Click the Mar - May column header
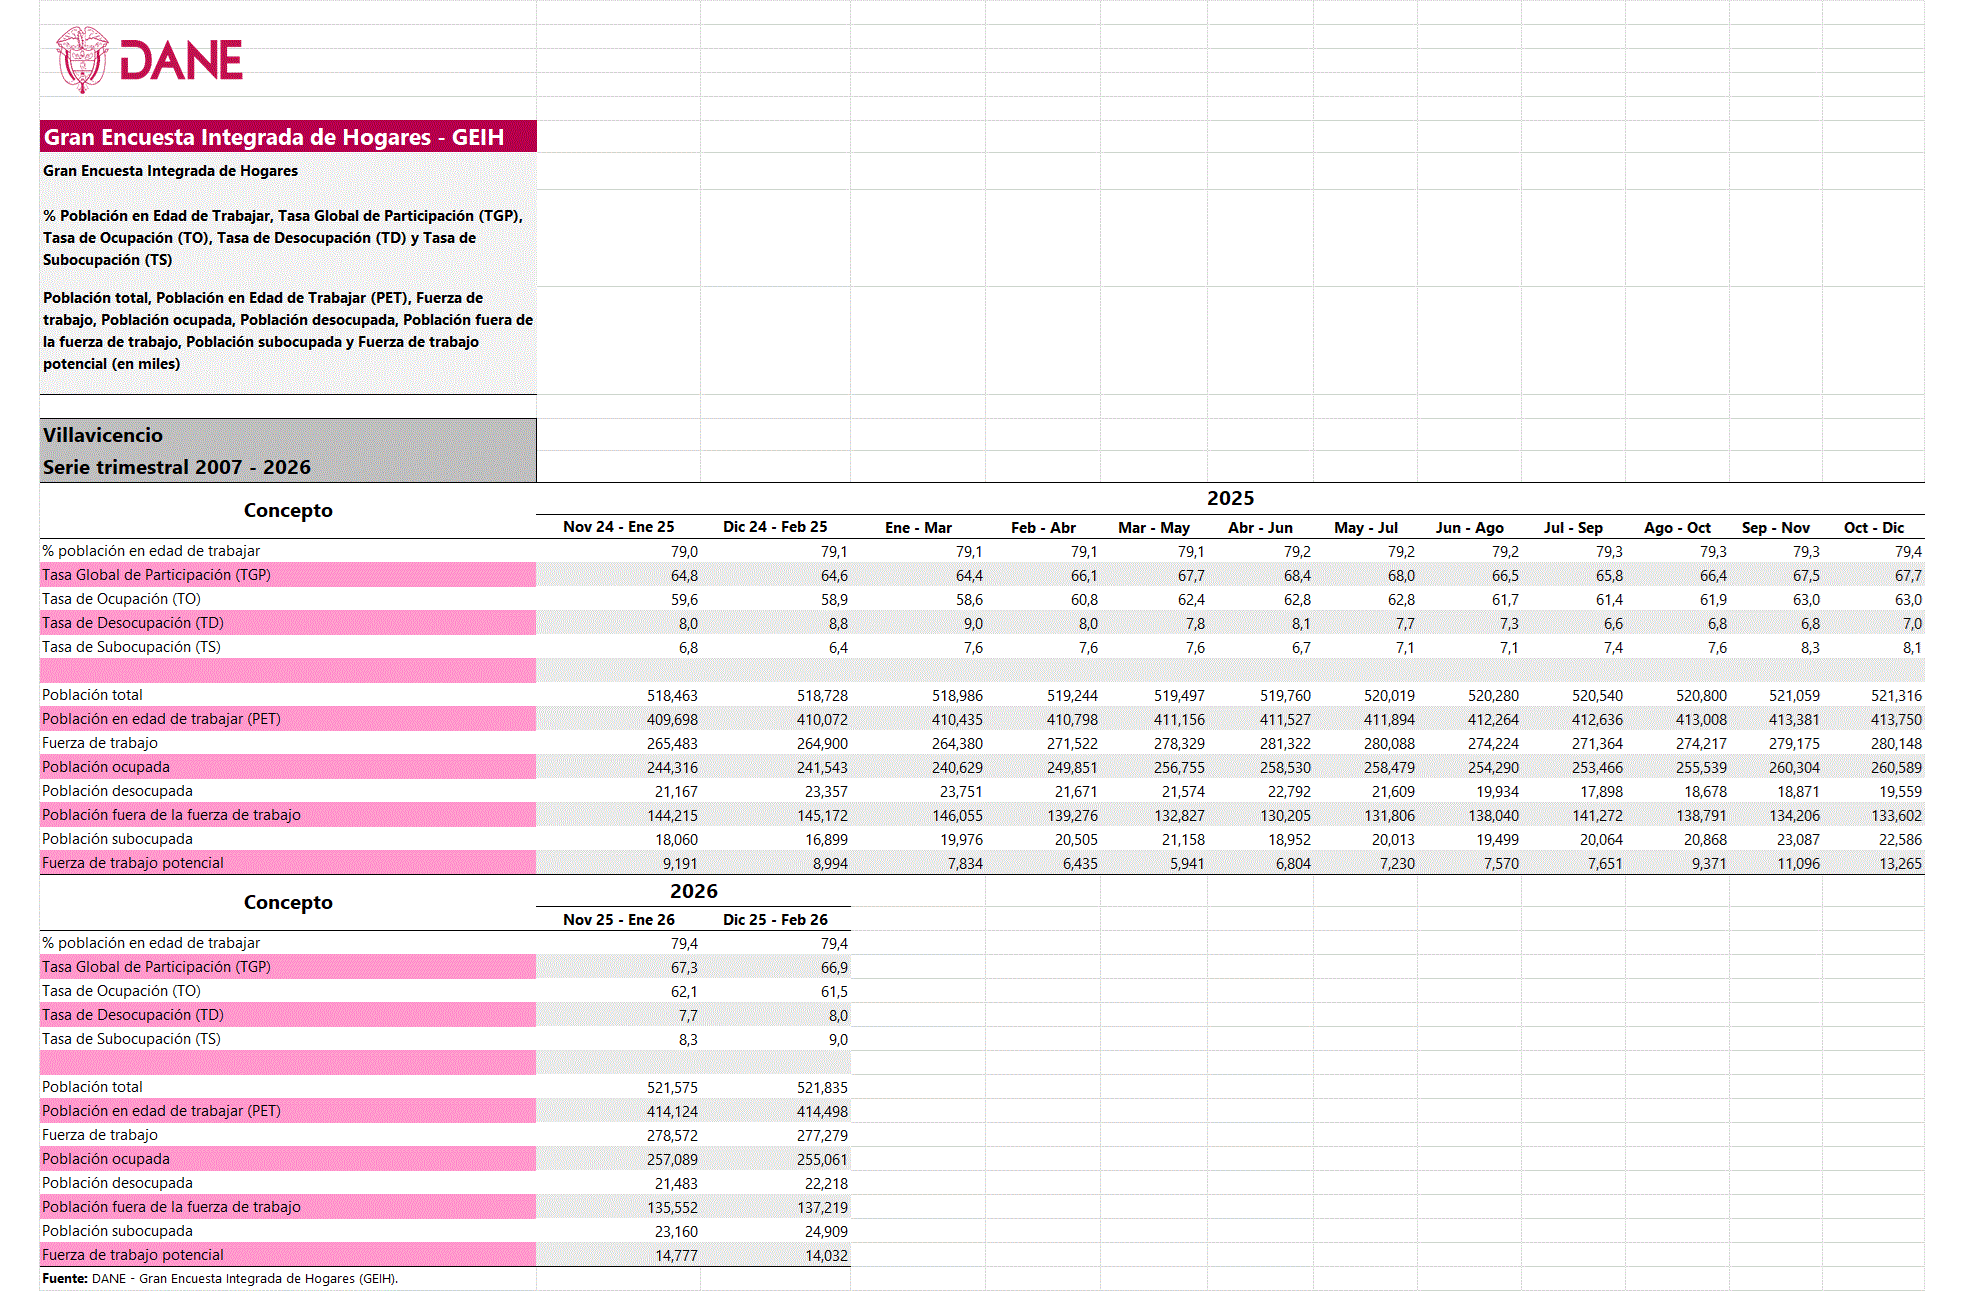Screen dimensions: 1981x1297 click(x=1153, y=527)
